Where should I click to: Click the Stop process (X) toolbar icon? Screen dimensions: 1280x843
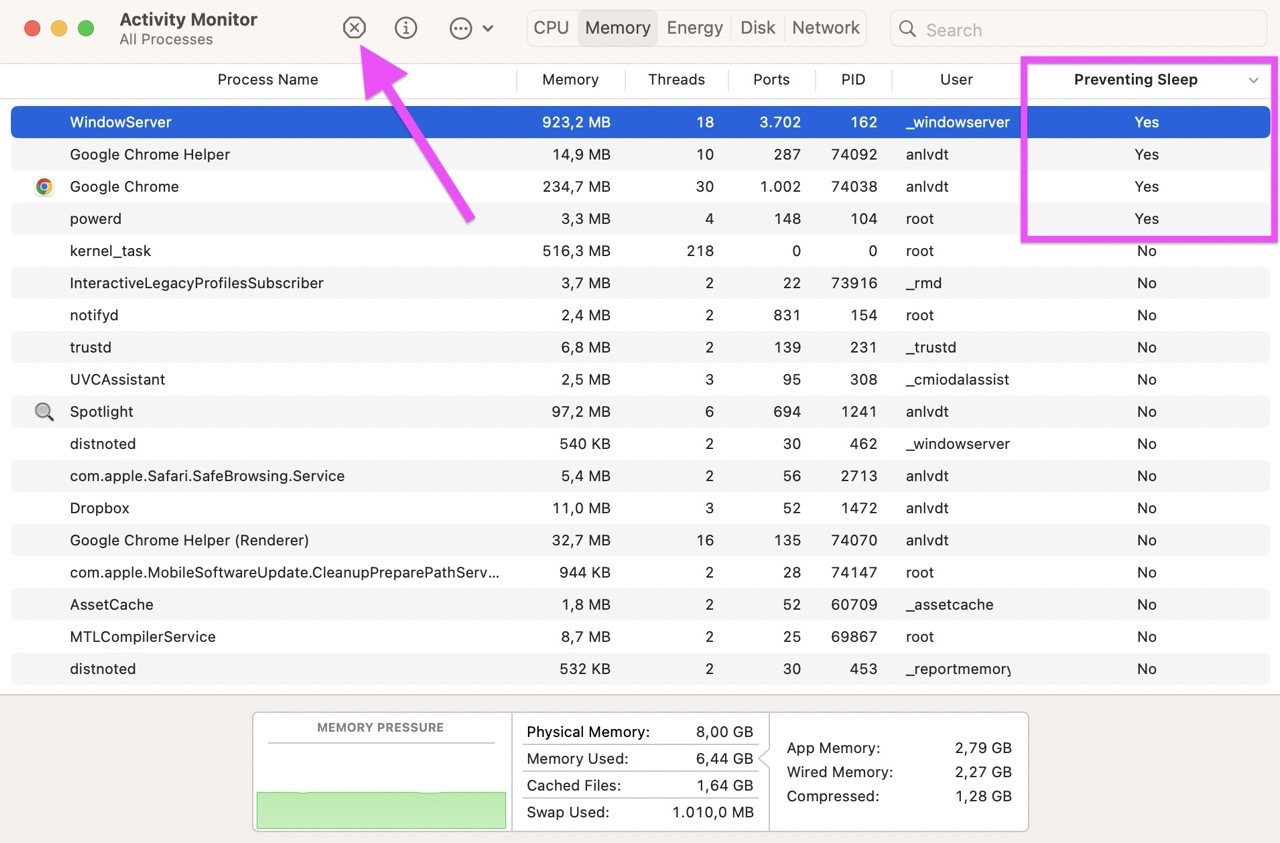tap(354, 28)
